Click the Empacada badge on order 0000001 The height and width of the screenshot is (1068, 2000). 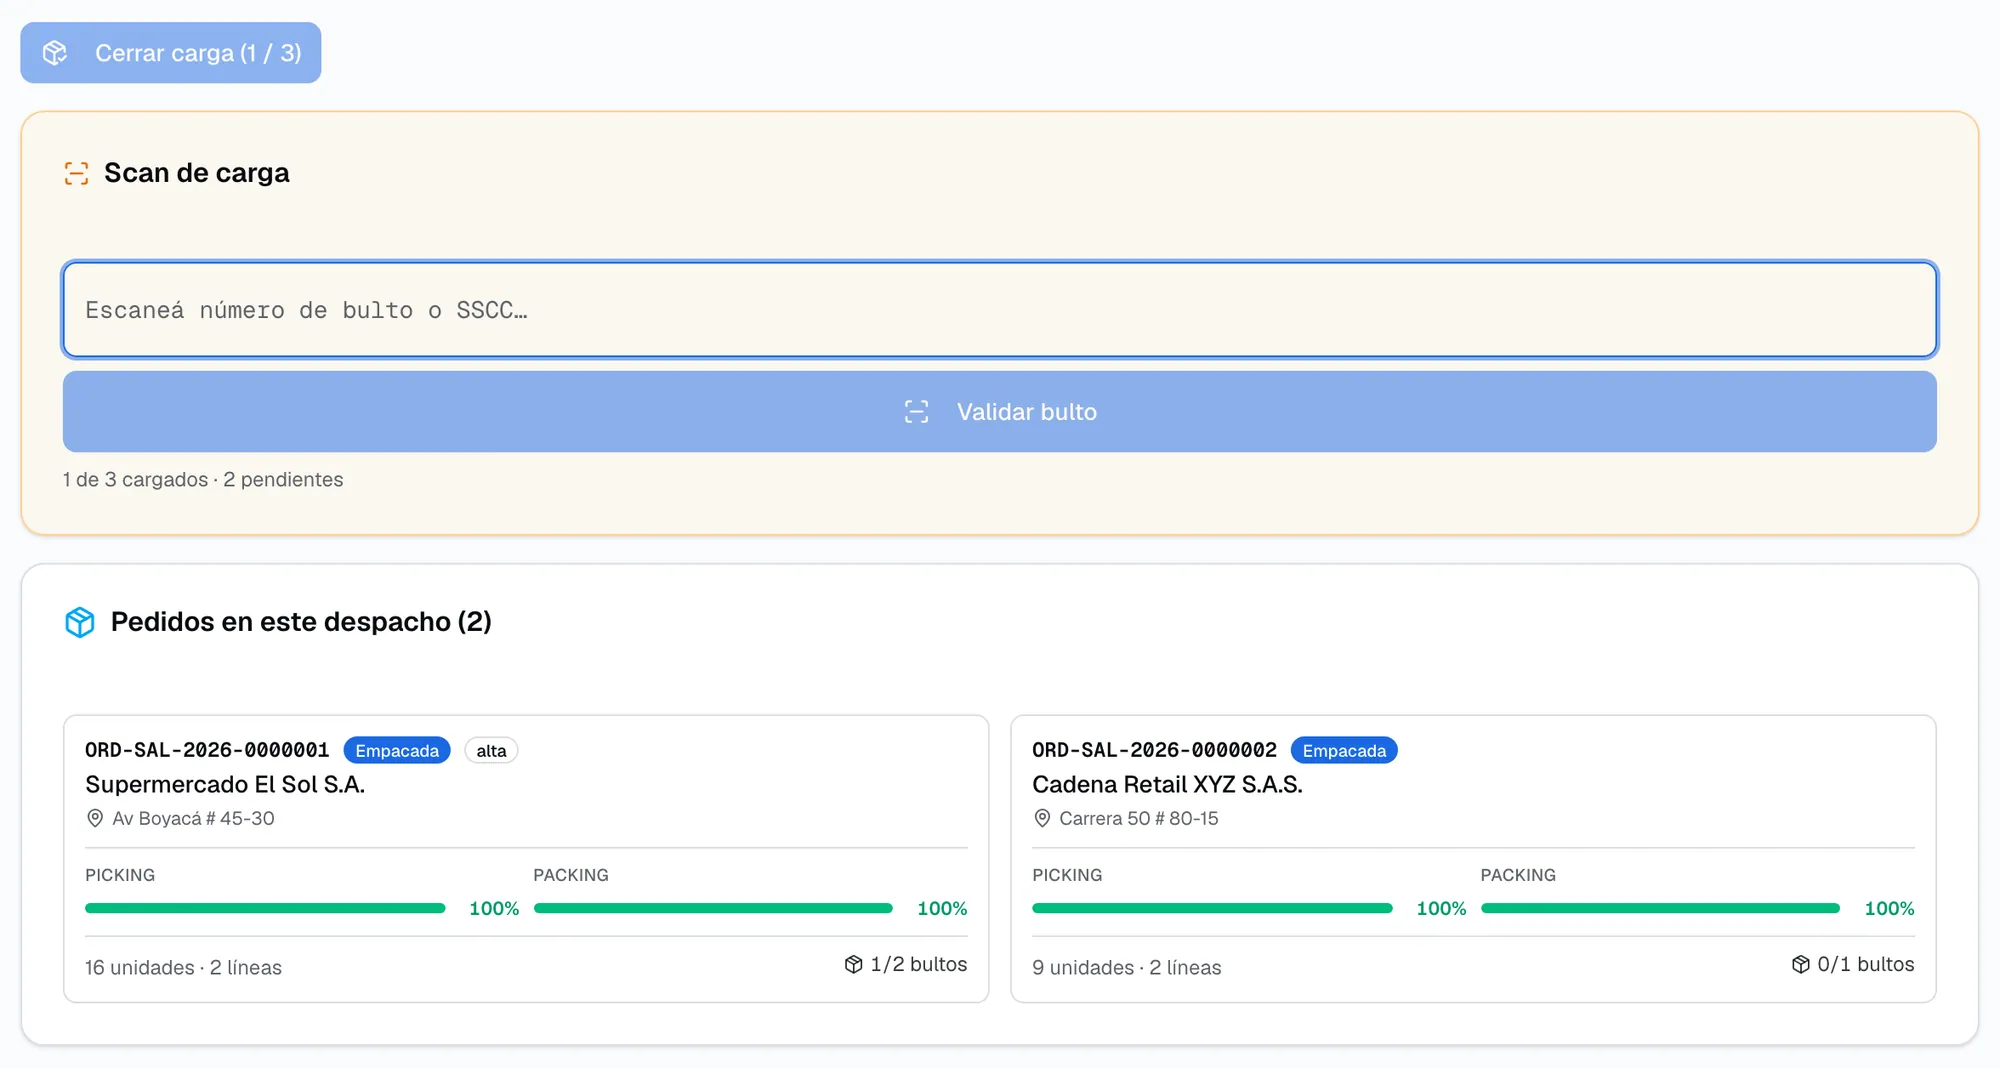pos(397,750)
